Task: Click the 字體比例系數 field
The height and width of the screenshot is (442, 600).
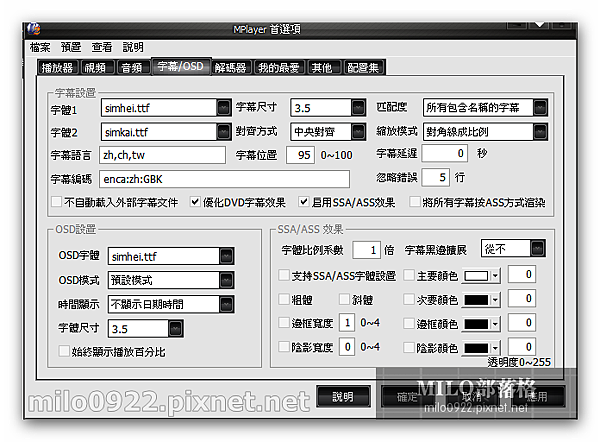Action: [x=366, y=250]
